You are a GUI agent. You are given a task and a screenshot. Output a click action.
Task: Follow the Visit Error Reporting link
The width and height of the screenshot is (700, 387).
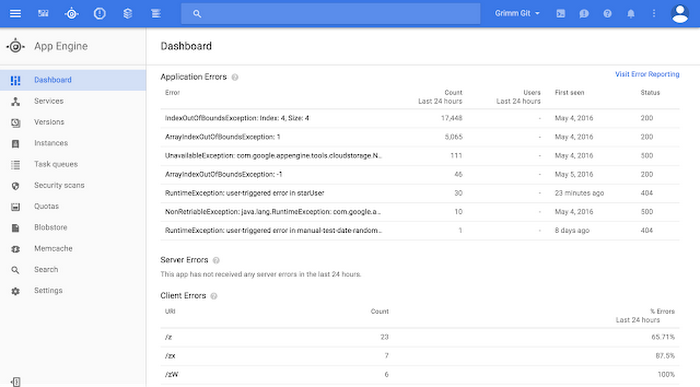(647, 74)
